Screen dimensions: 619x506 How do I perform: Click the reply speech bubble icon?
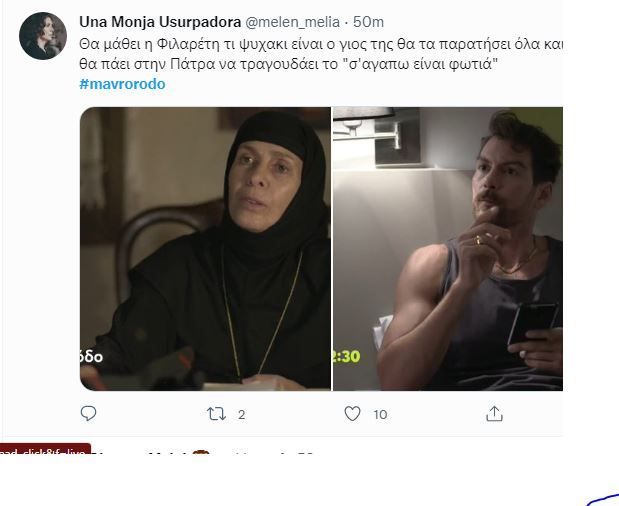[88, 413]
